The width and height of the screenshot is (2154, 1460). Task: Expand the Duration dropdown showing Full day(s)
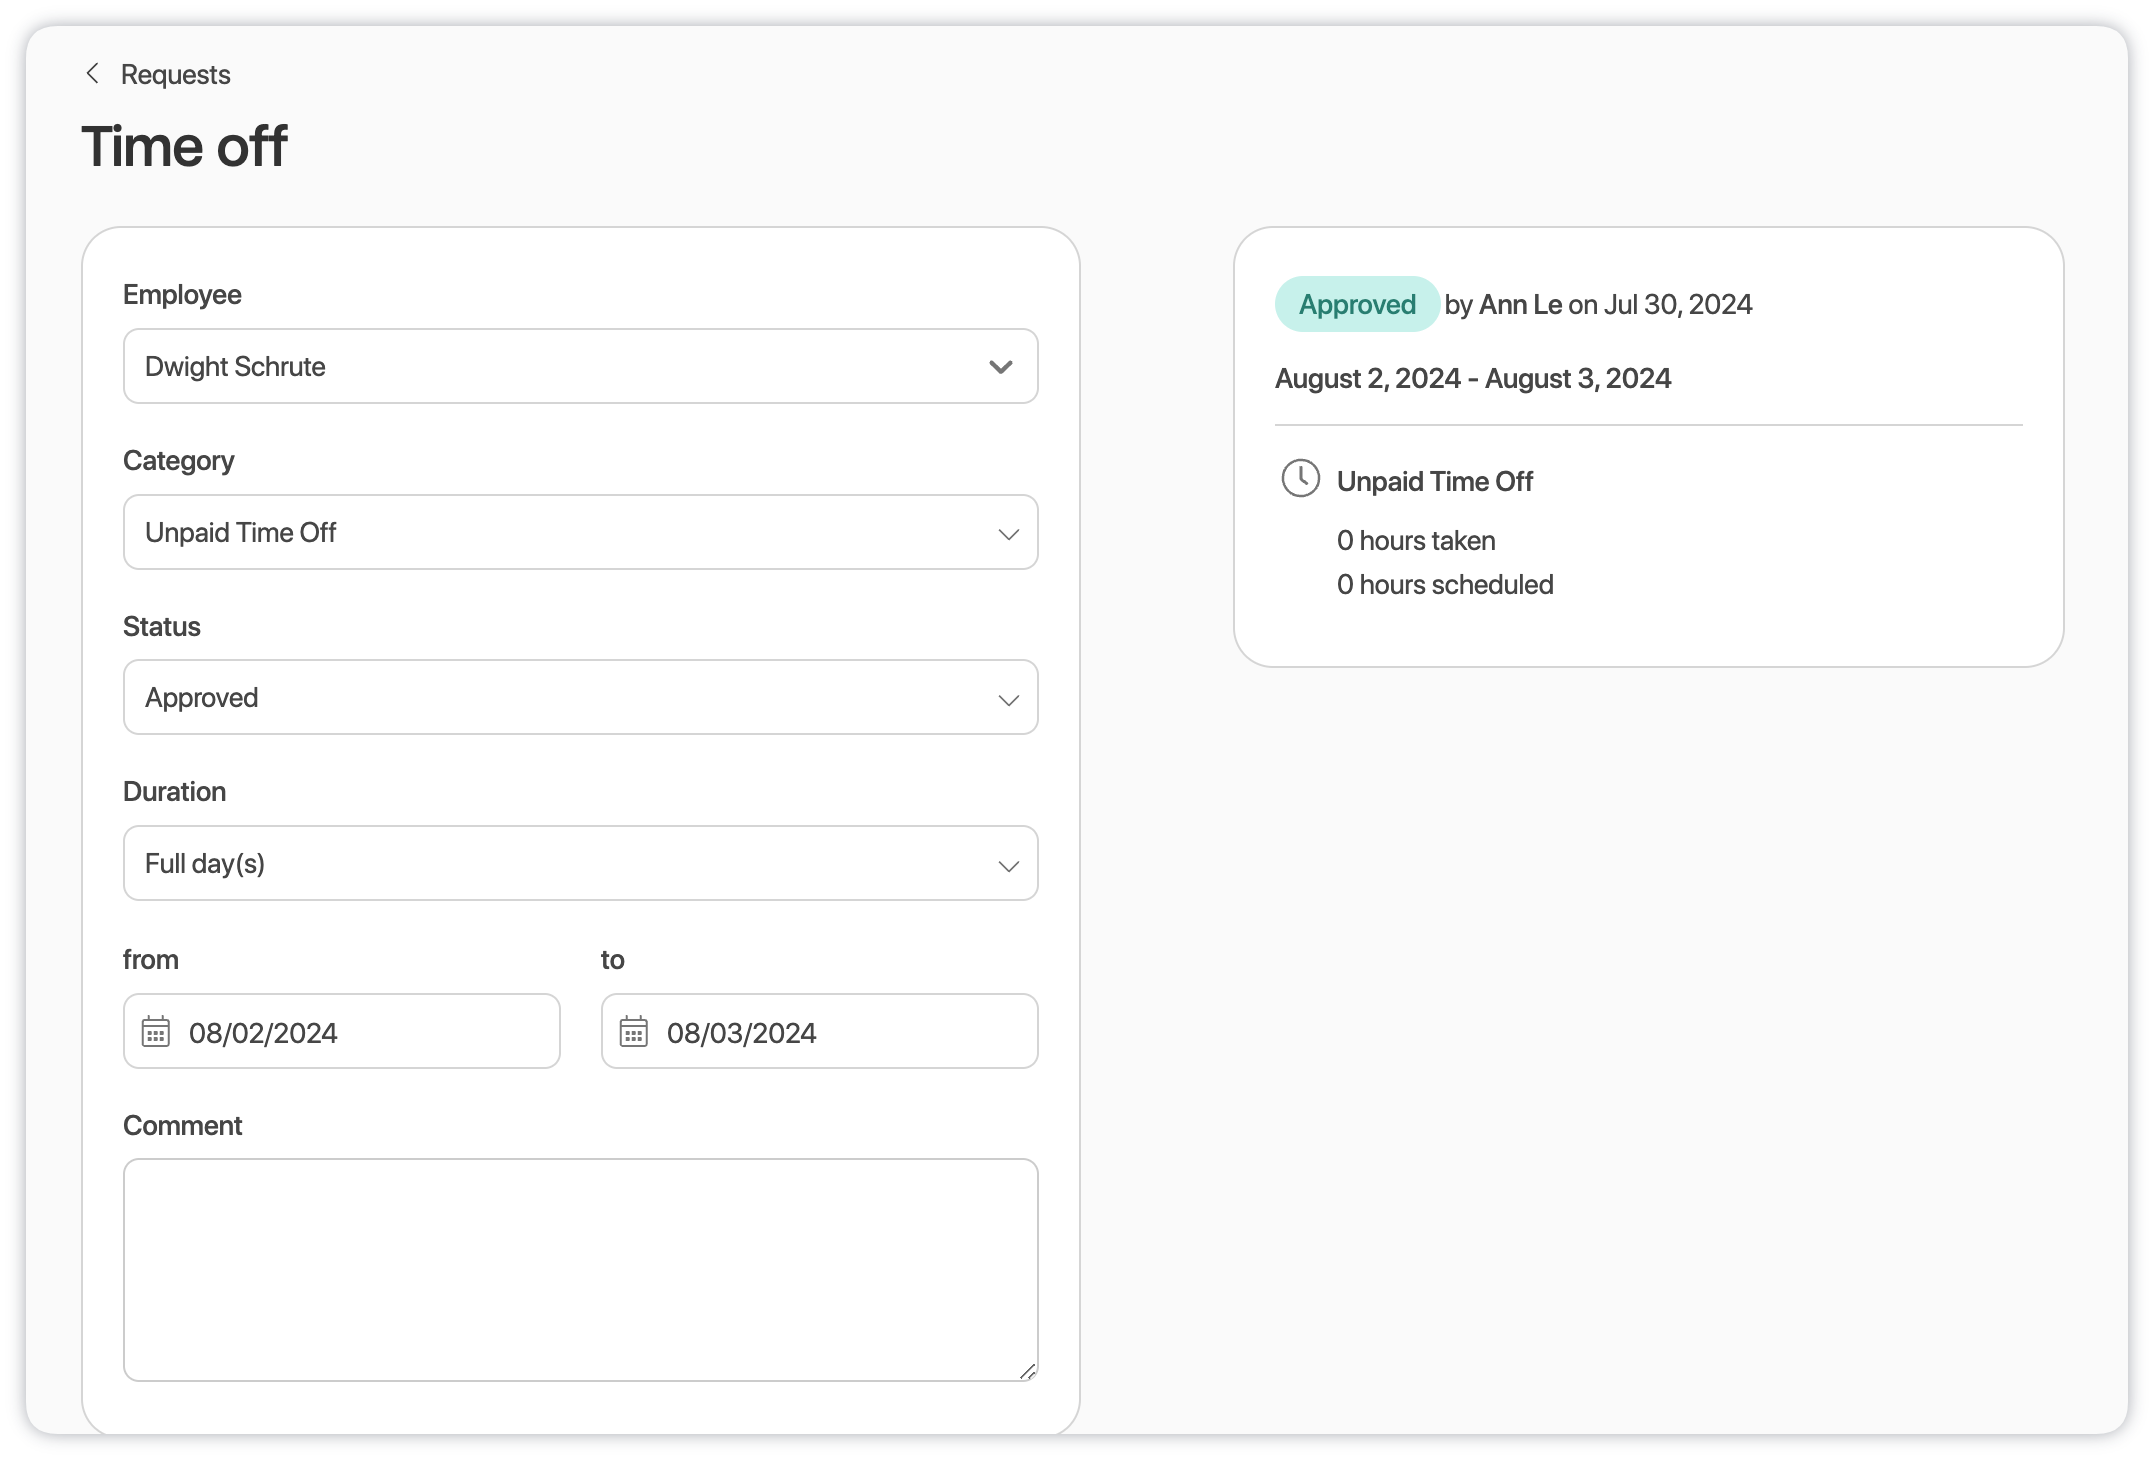coord(560,864)
